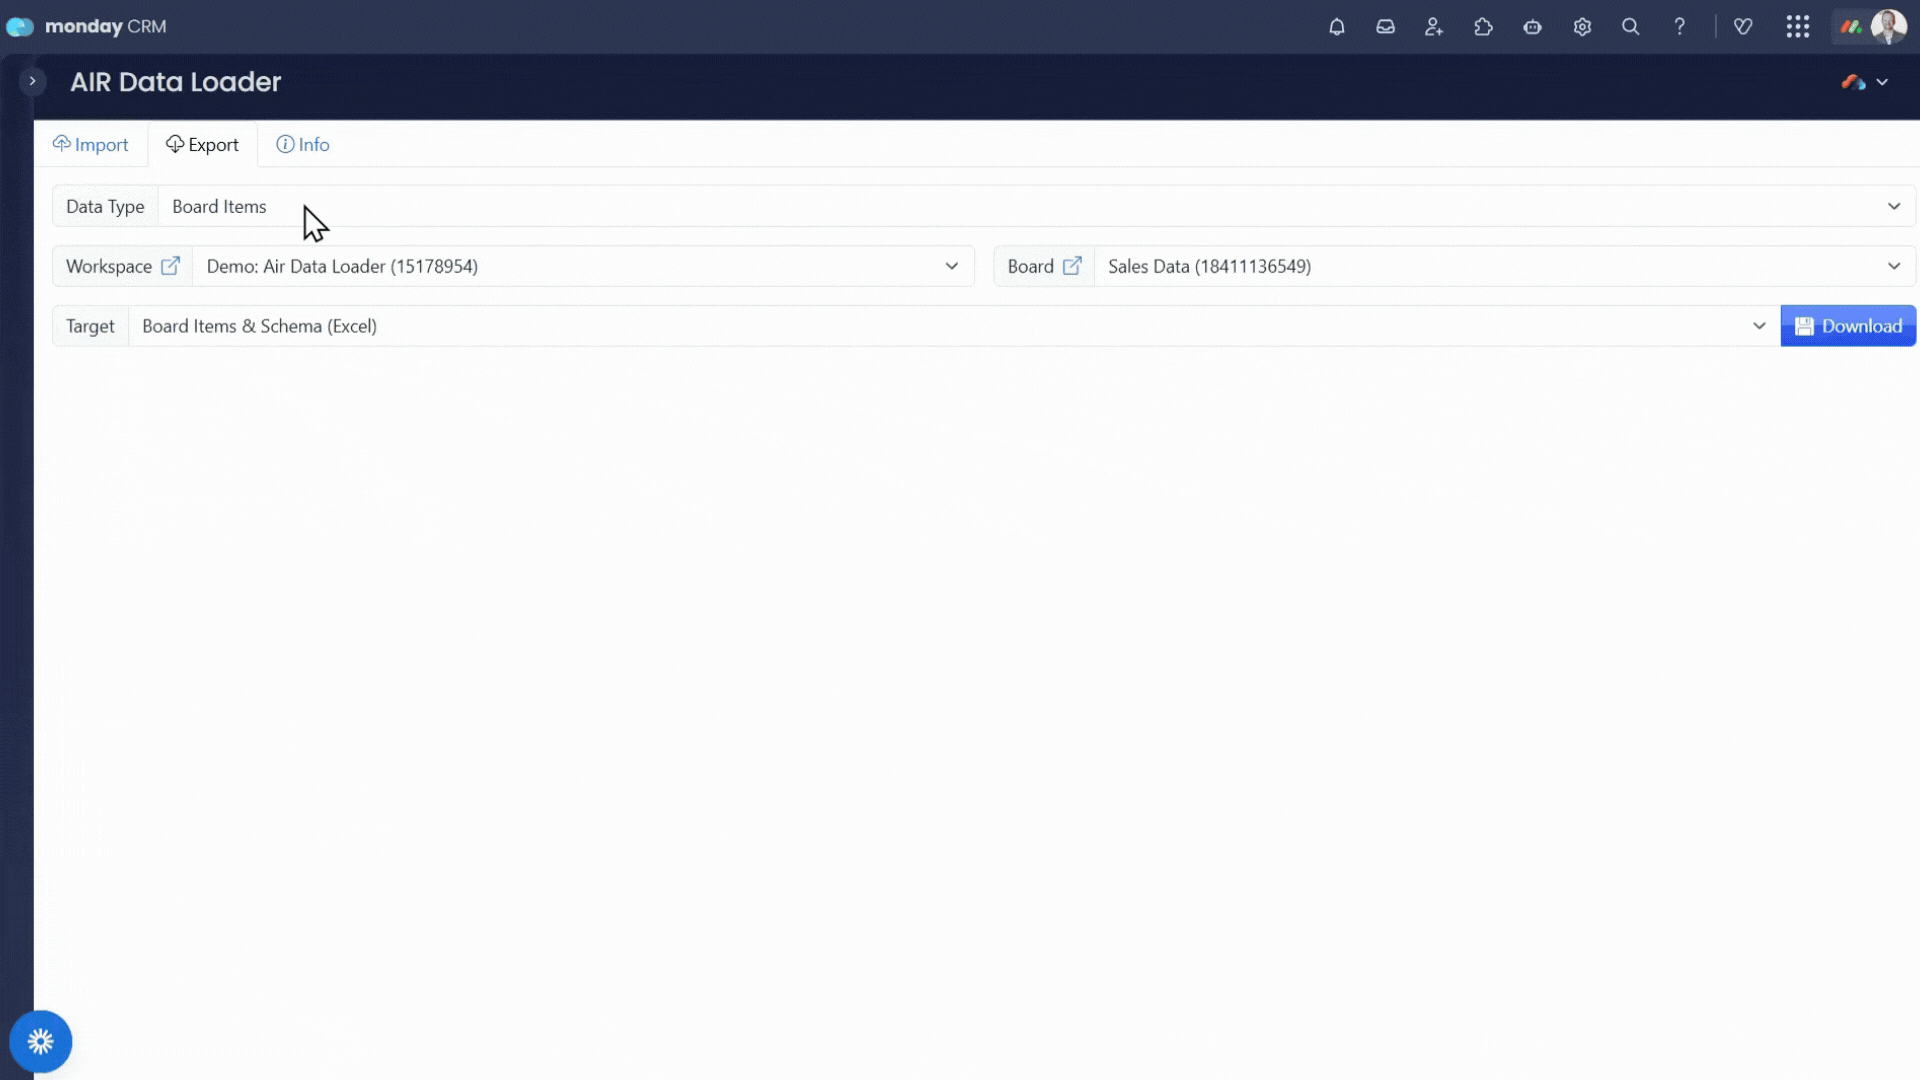Click the Target label

tap(90, 326)
